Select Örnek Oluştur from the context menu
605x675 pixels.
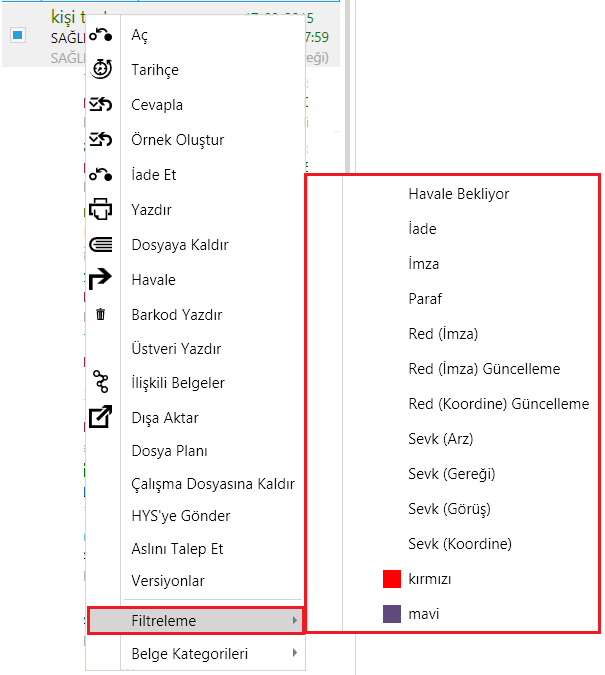(x=177, y=140)
